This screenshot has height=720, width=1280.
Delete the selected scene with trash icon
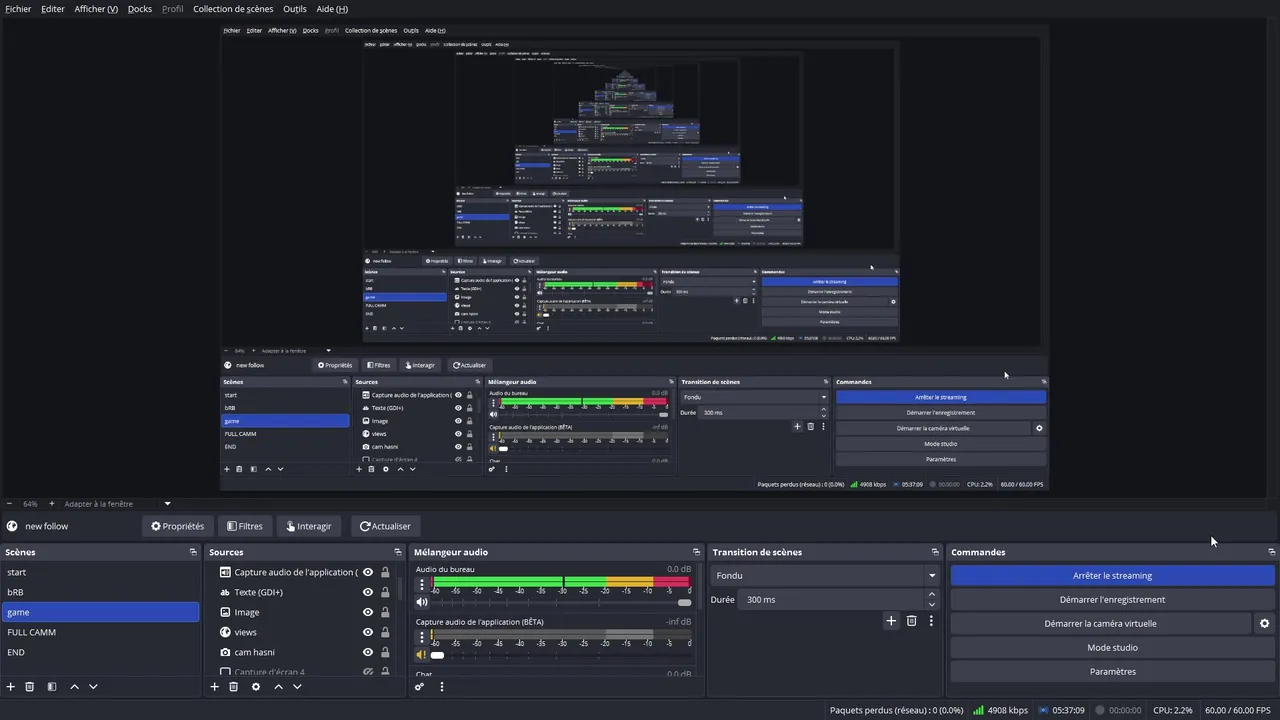pos(30,687)
